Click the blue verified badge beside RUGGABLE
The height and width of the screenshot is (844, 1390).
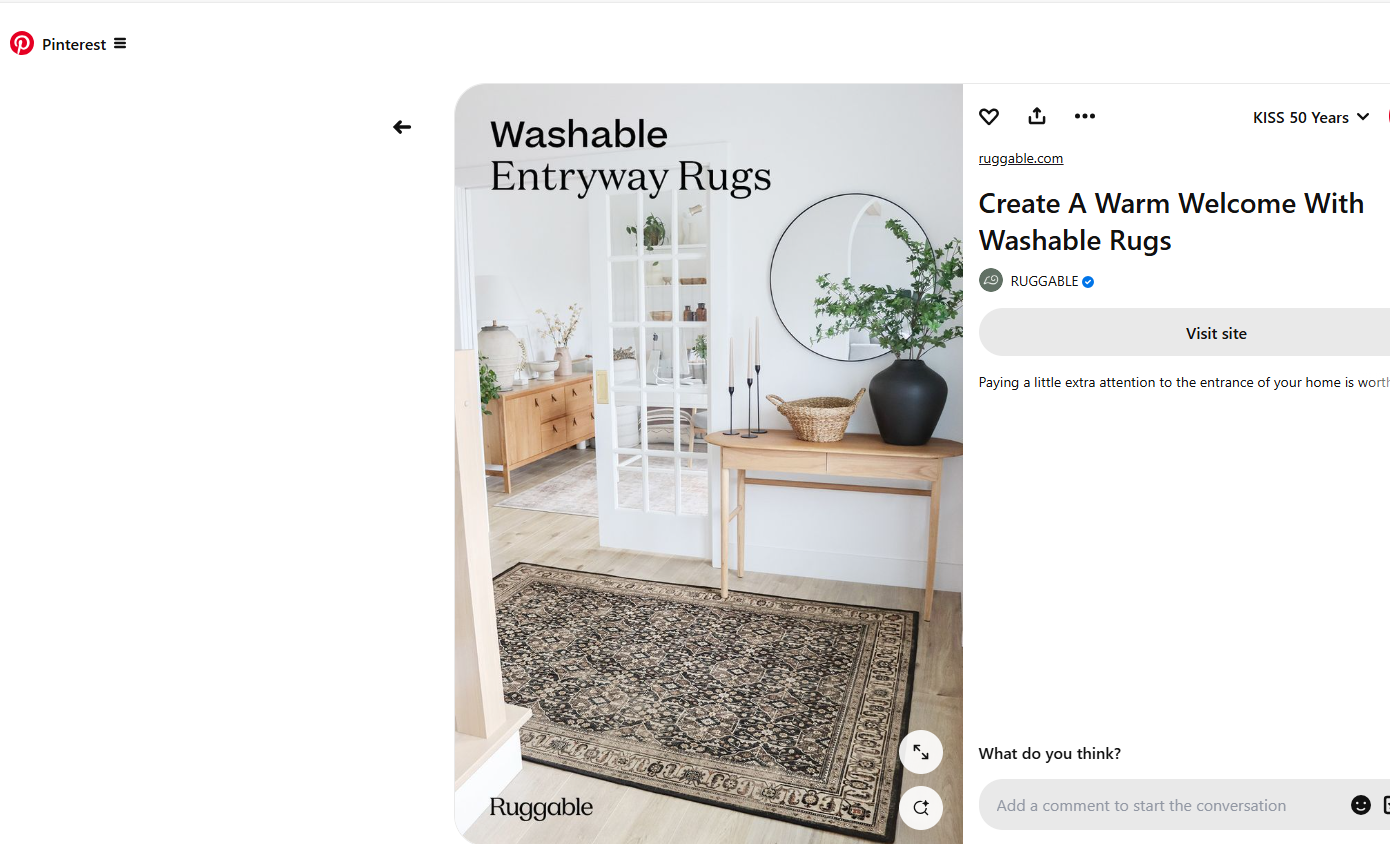pyautogui.click(x=1088, y=282)
